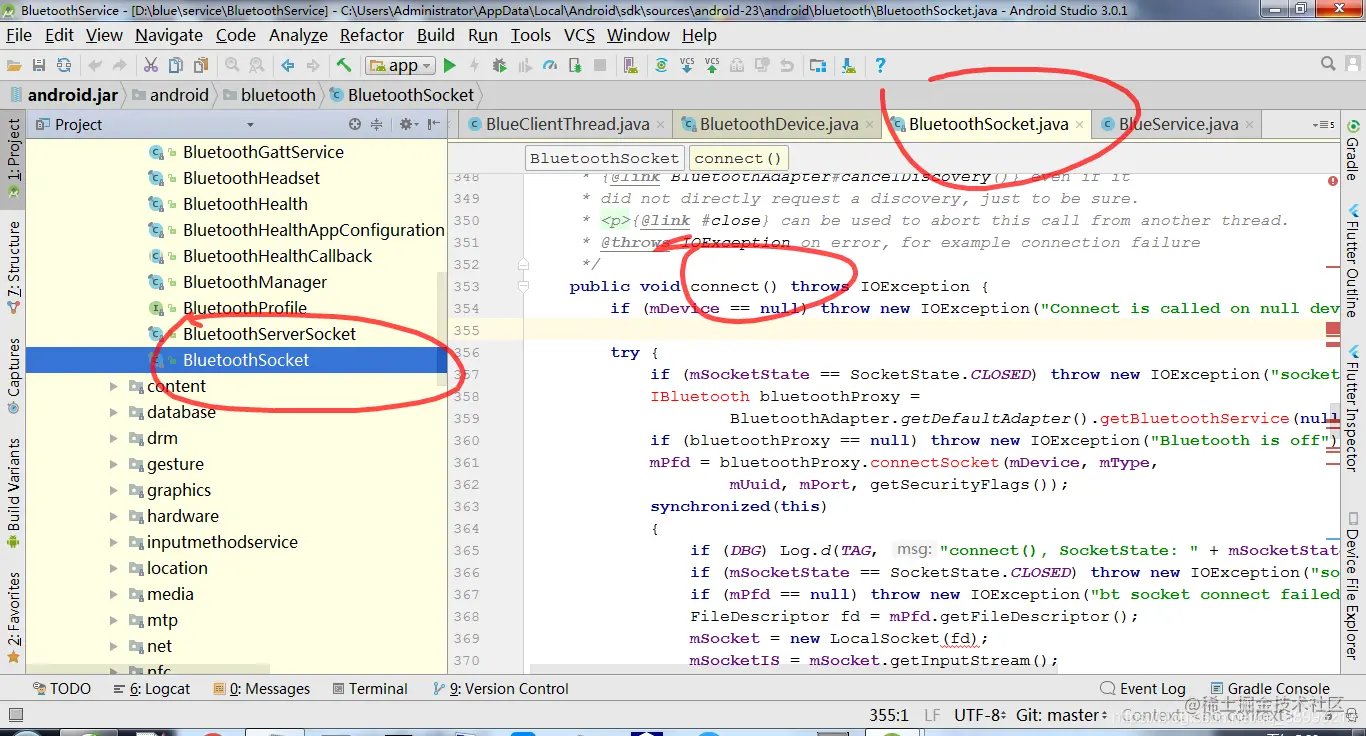The height and width of the screenshot is (736, 1366).
Task: Expand the content package node
Action: click(113, 386)
